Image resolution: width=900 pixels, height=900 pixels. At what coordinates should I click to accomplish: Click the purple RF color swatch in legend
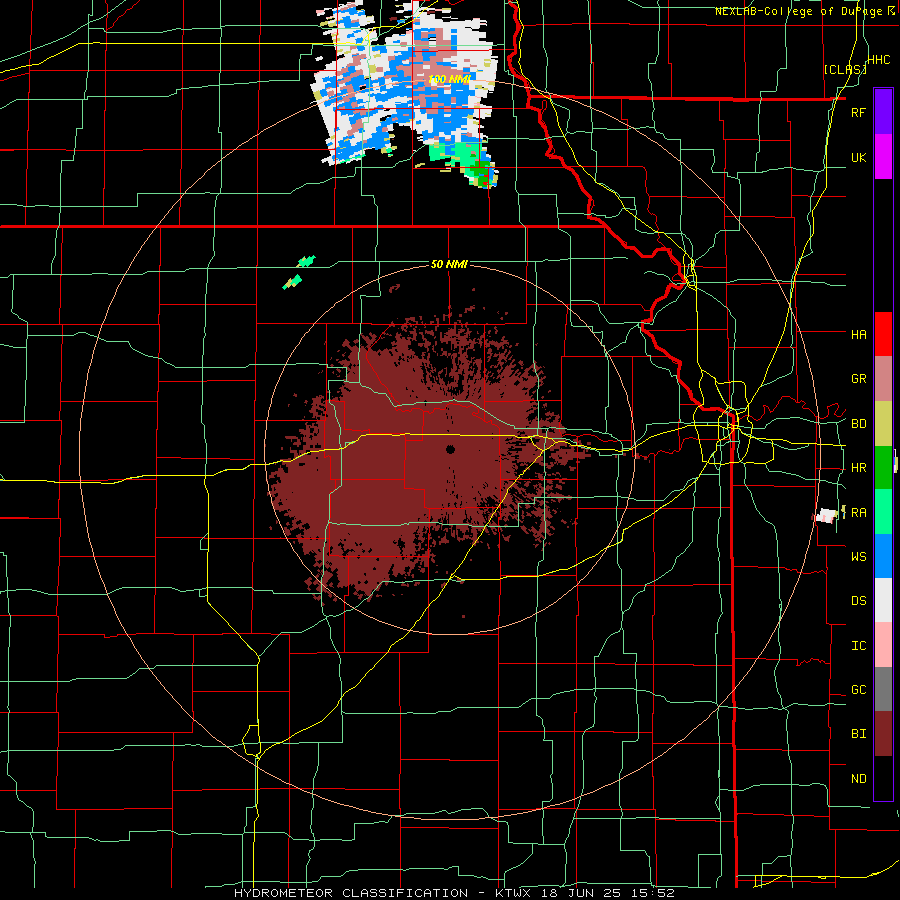pos(883,112)
